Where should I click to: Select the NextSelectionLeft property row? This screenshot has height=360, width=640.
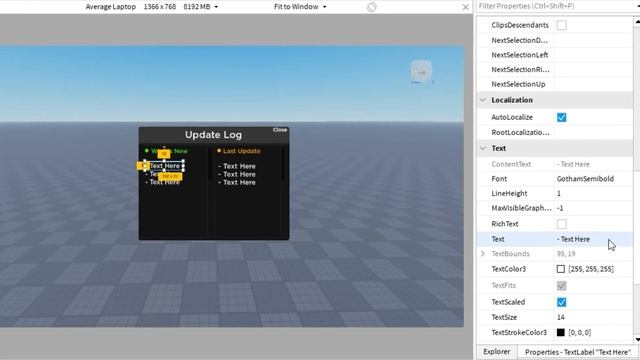click(555, 55)
